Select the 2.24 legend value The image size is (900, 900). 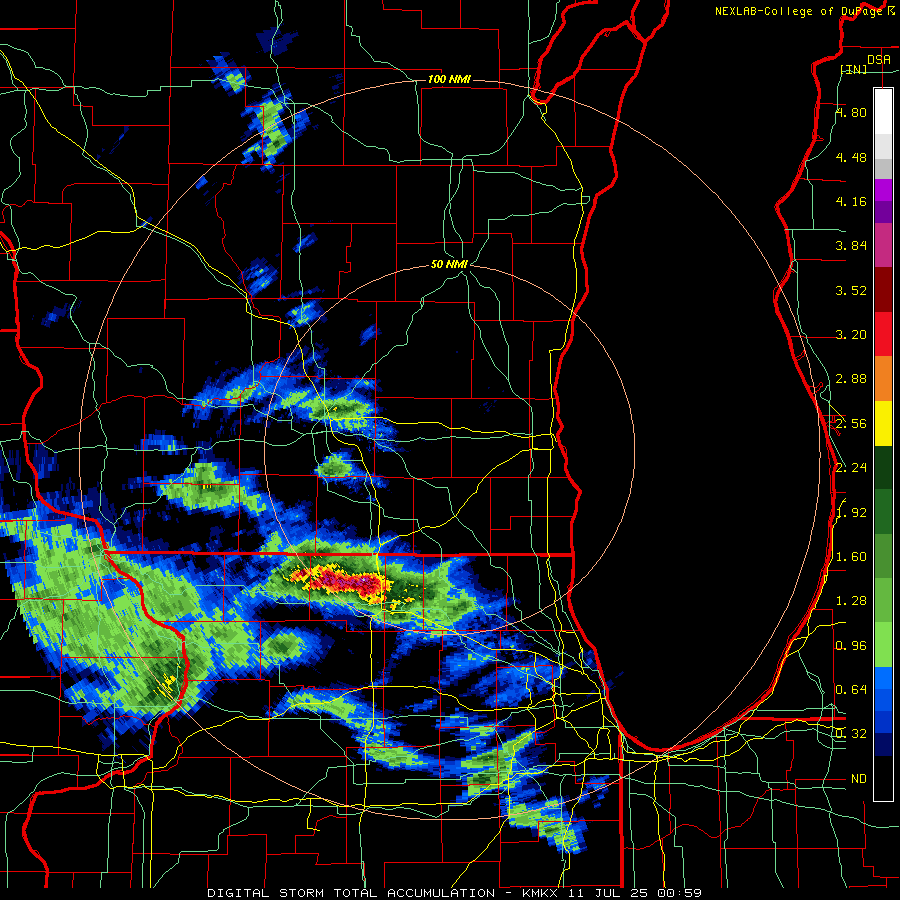(851, 468)
